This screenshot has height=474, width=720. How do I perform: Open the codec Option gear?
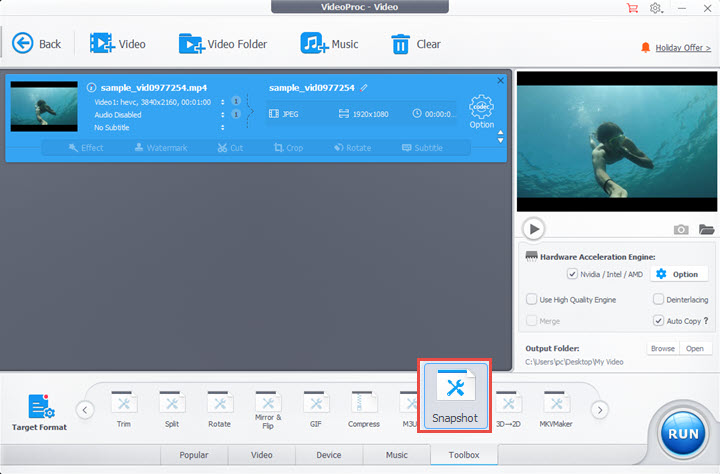point(481,112)
